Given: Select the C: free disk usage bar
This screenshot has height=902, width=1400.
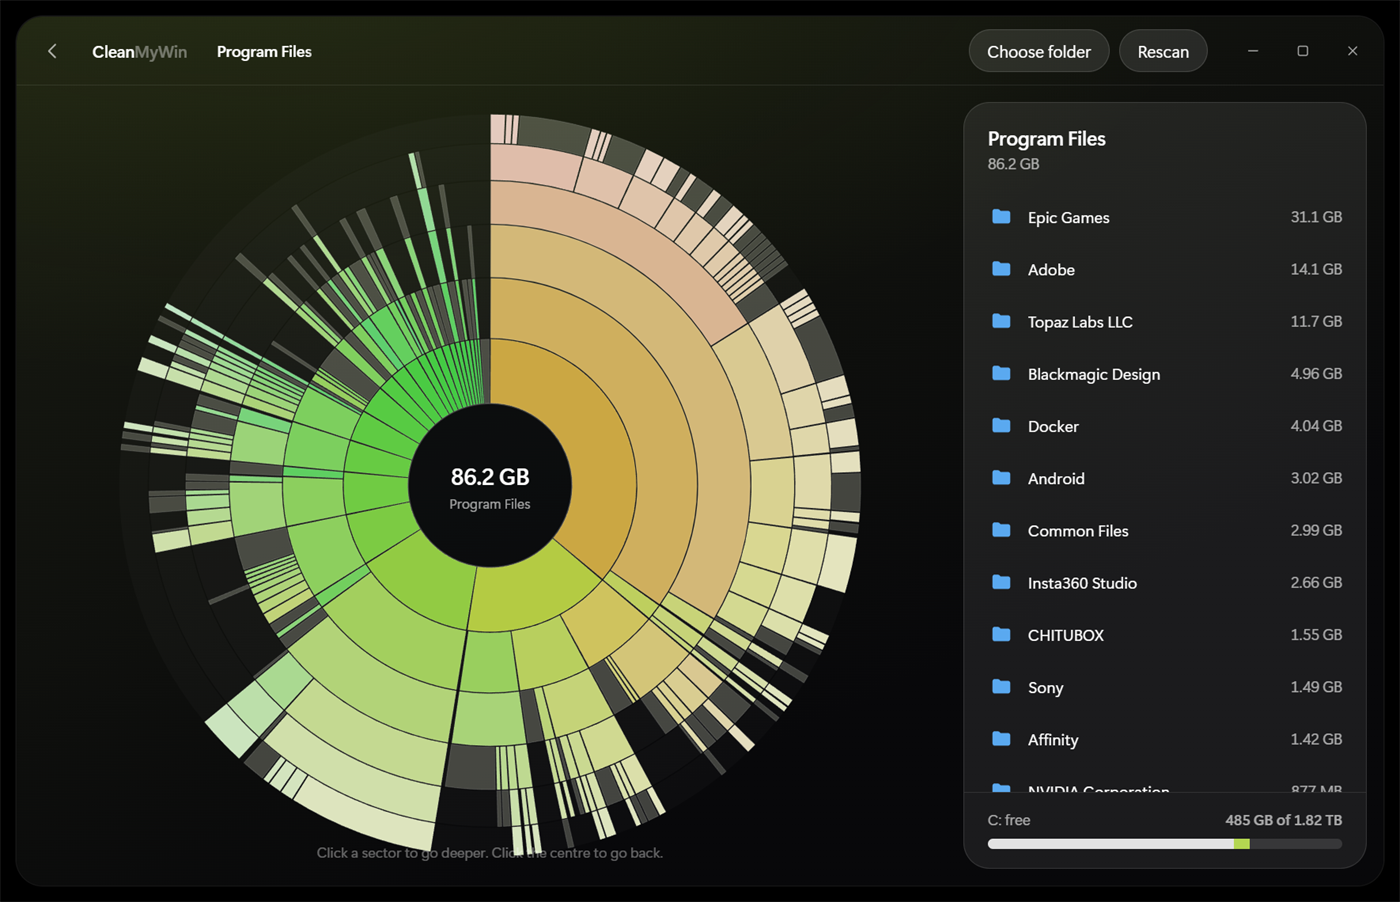Looking at the screenshot, I should (x=1165, y=844).
